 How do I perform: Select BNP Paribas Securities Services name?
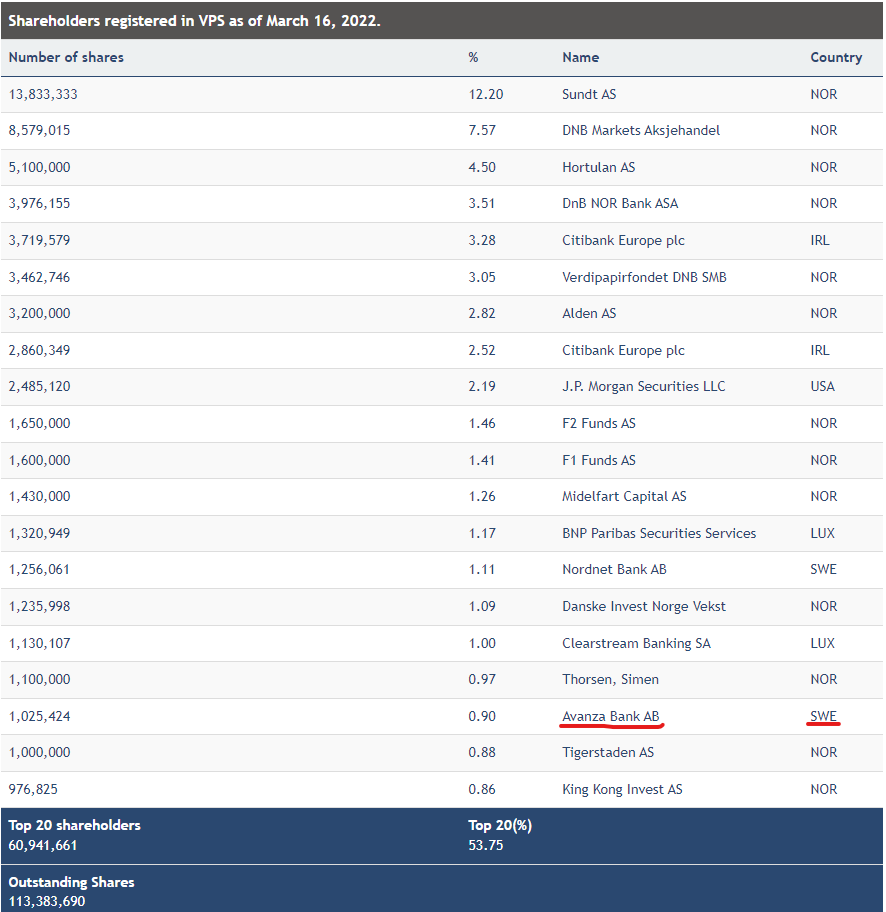659,533
